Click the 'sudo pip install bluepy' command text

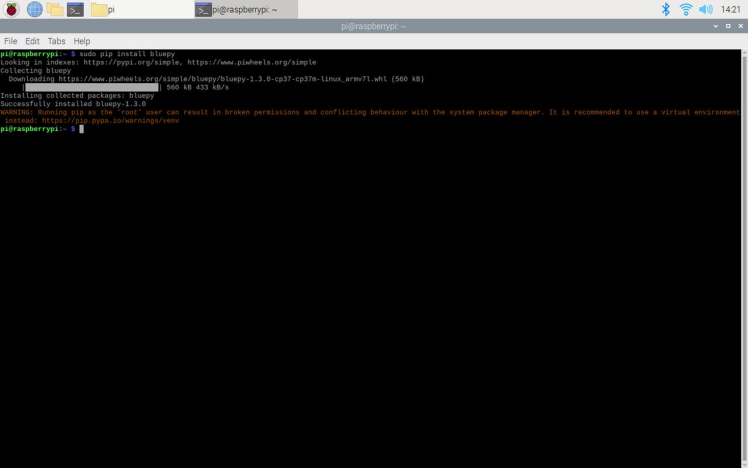pyautogui.click(x=127, y=54)
